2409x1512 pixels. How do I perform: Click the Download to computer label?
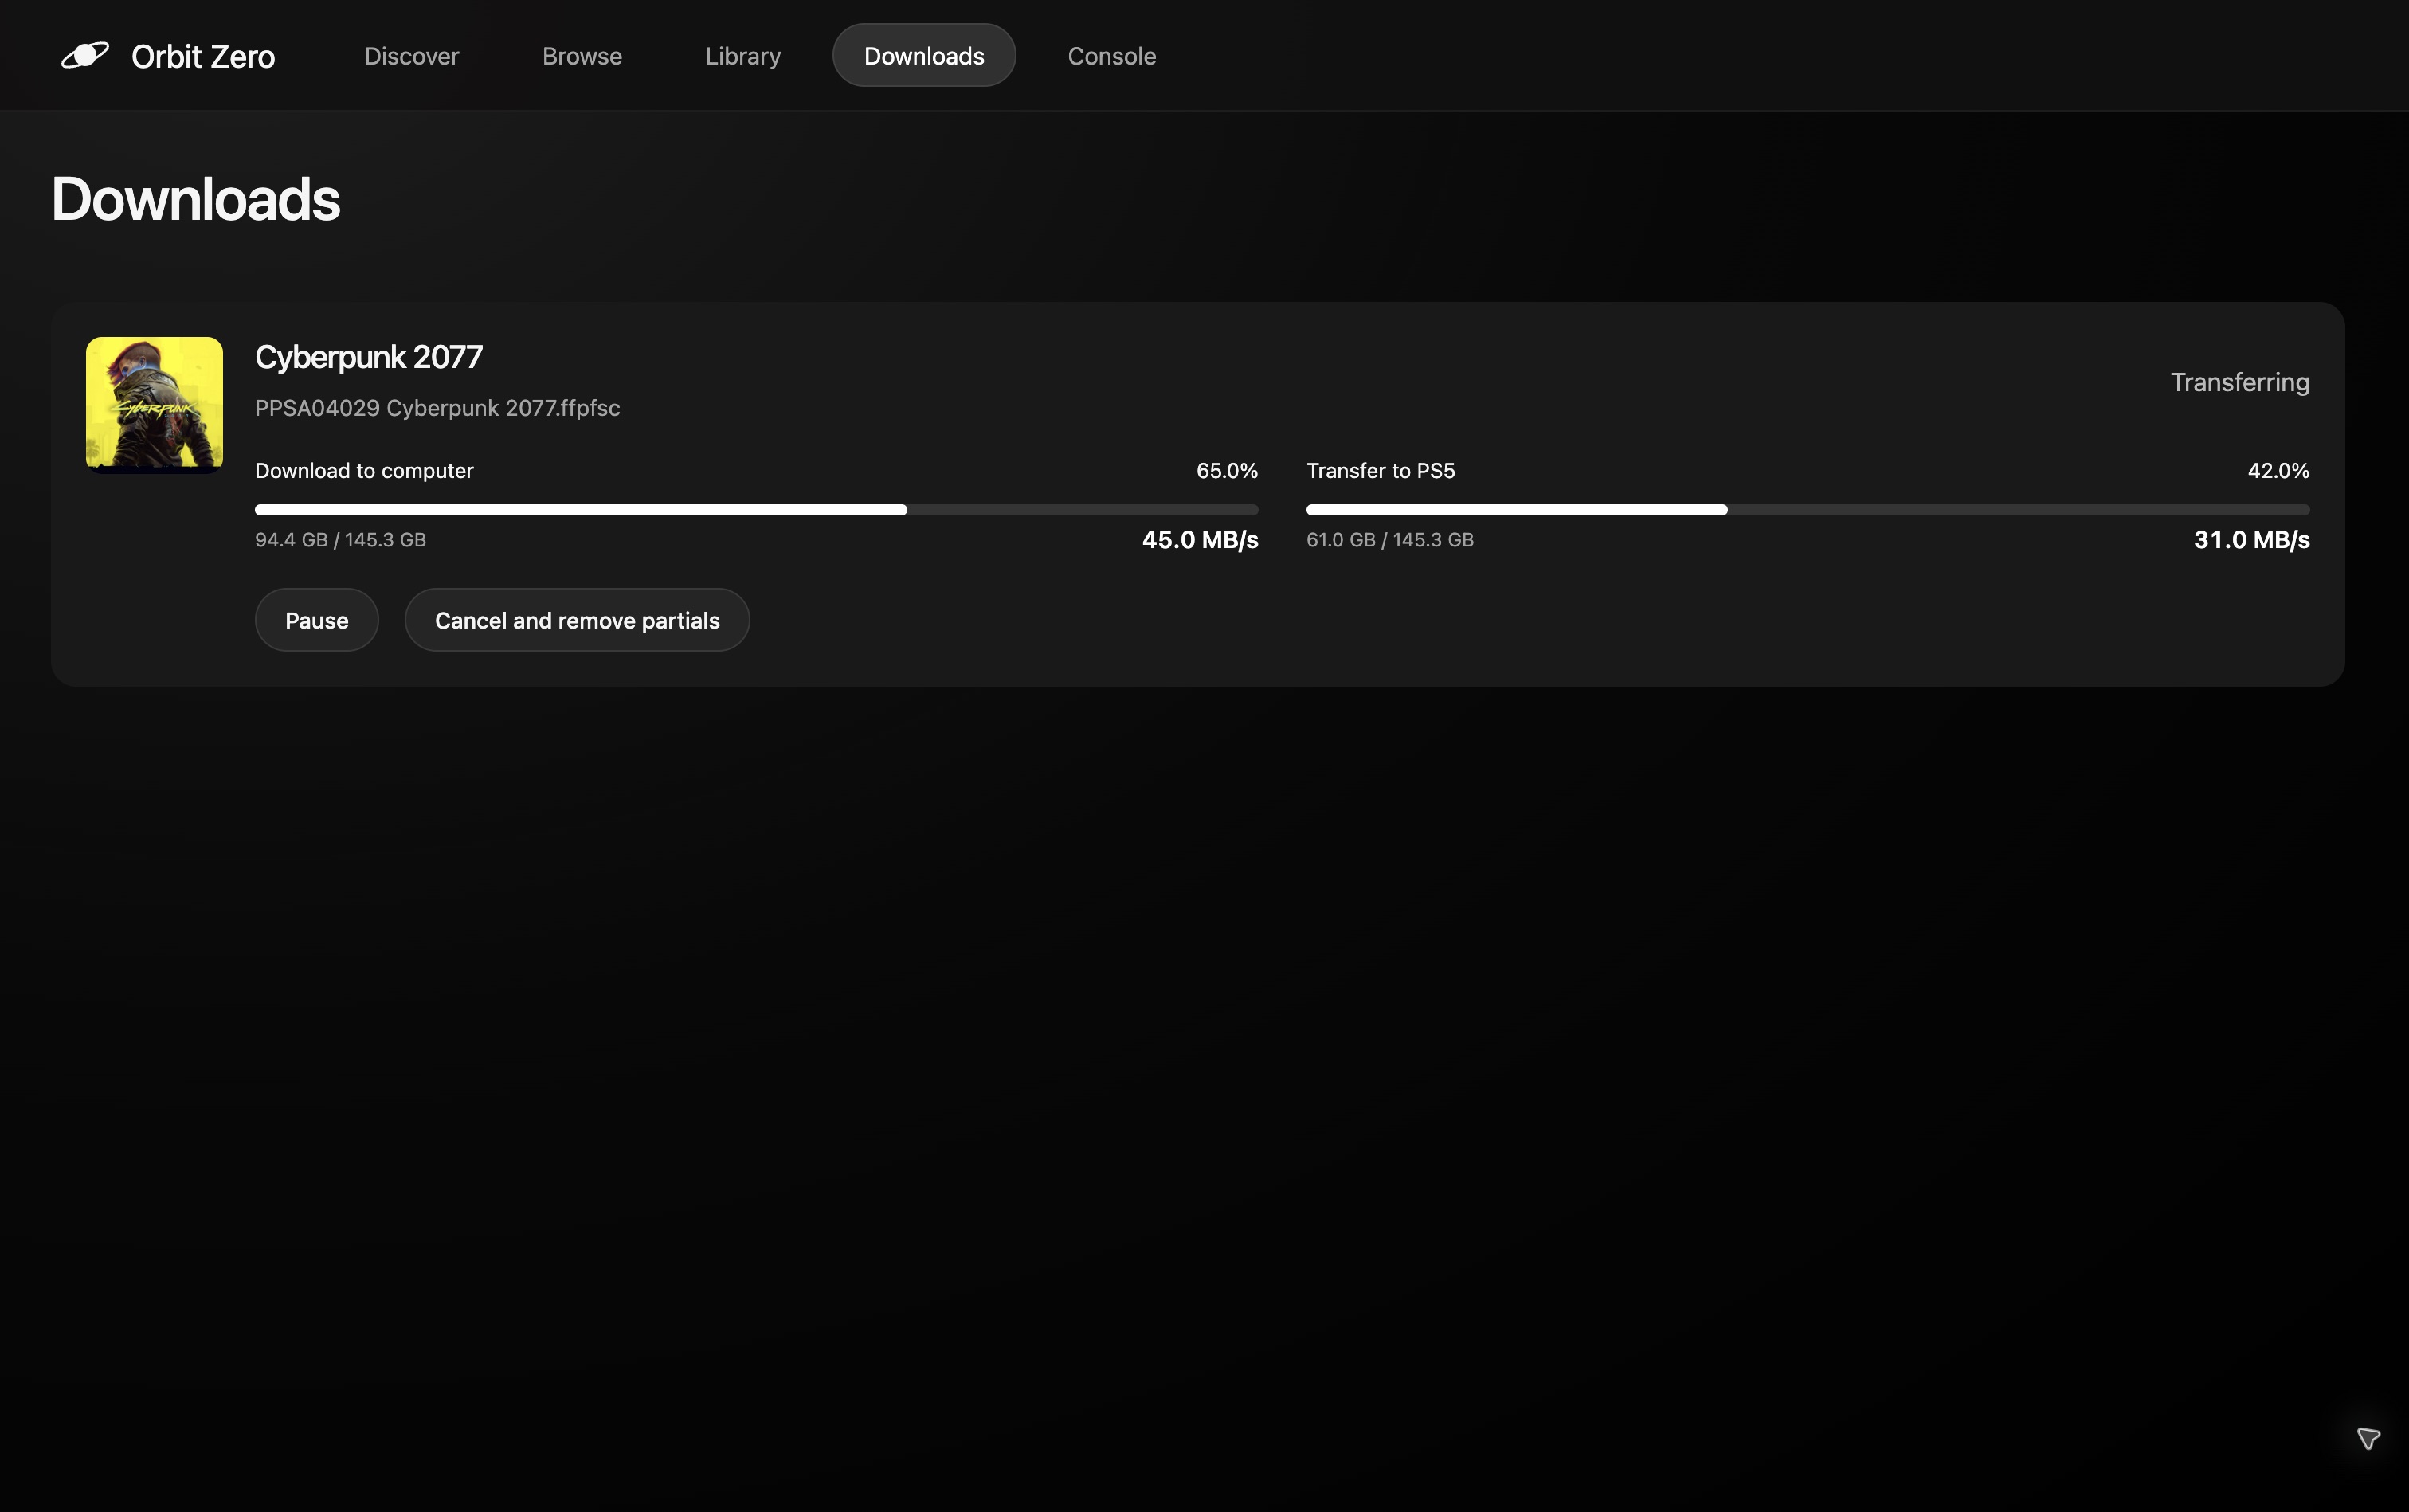[364, 471]
